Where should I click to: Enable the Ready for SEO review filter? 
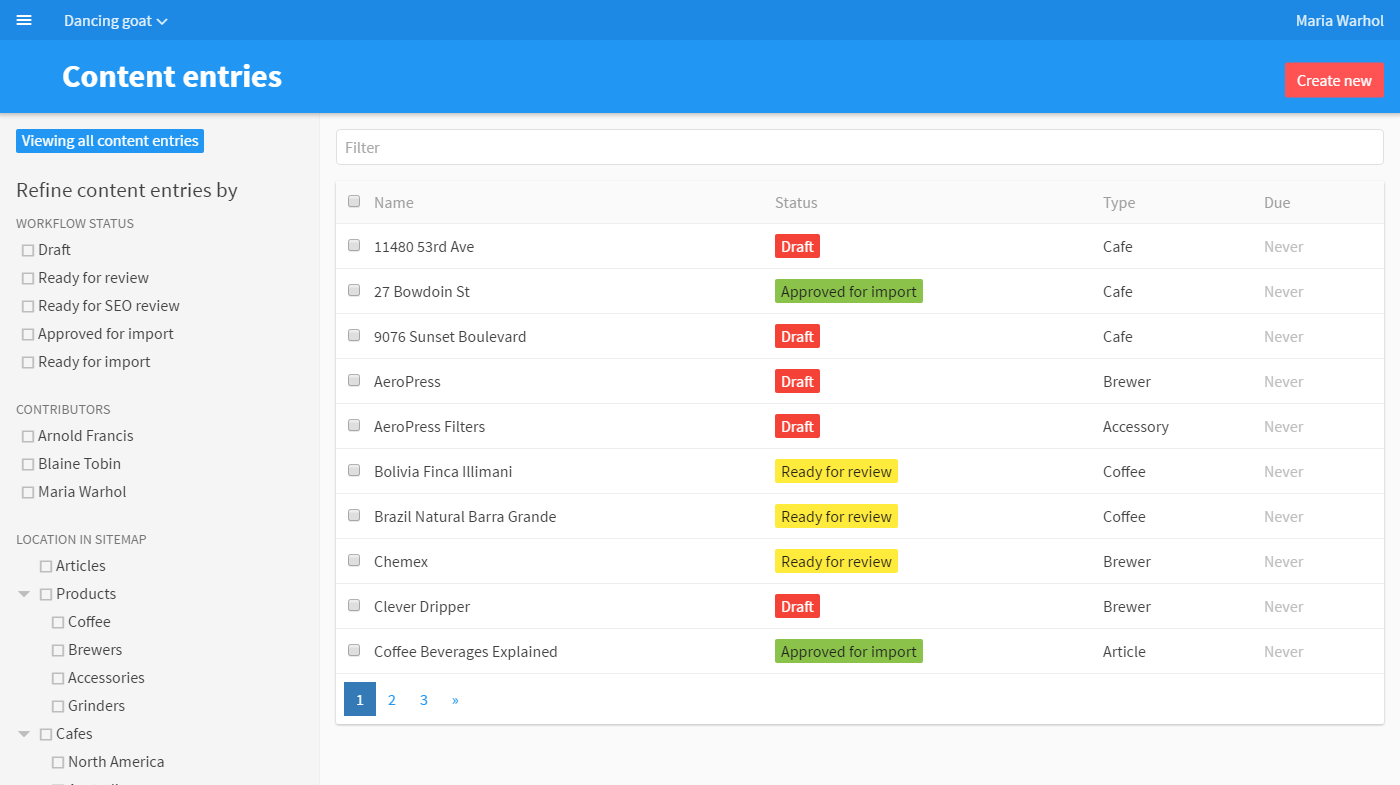(28, 307)
